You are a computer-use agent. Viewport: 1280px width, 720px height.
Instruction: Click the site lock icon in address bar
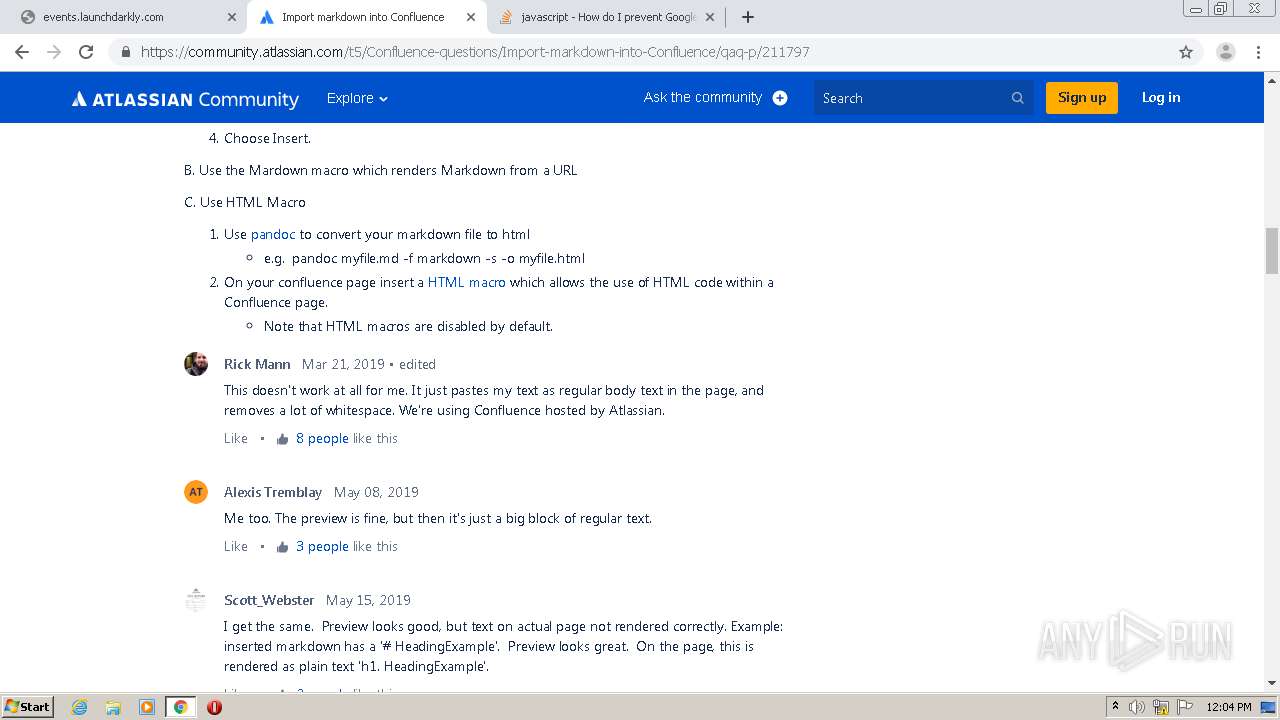126,52
